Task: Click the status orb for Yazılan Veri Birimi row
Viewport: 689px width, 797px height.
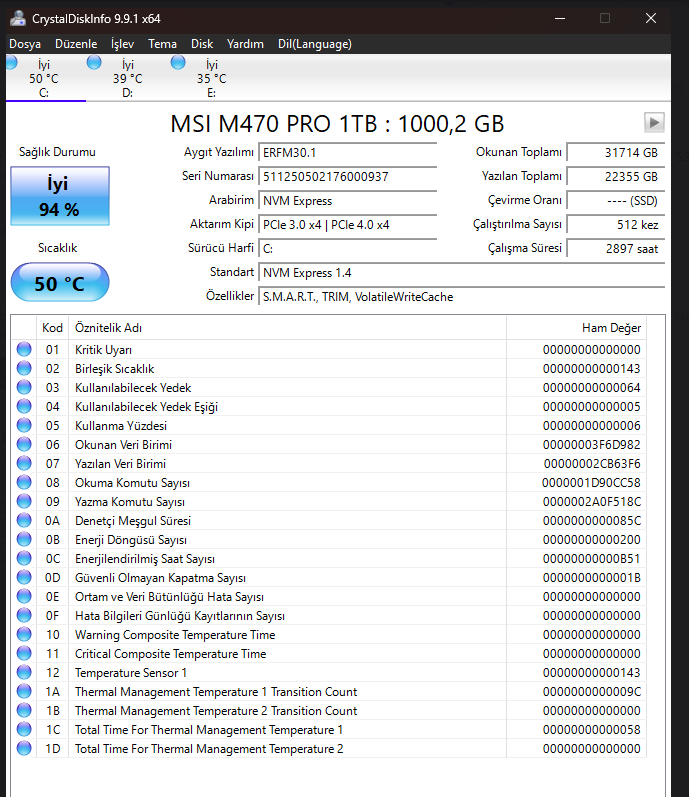Action: [x=24, y=463]
